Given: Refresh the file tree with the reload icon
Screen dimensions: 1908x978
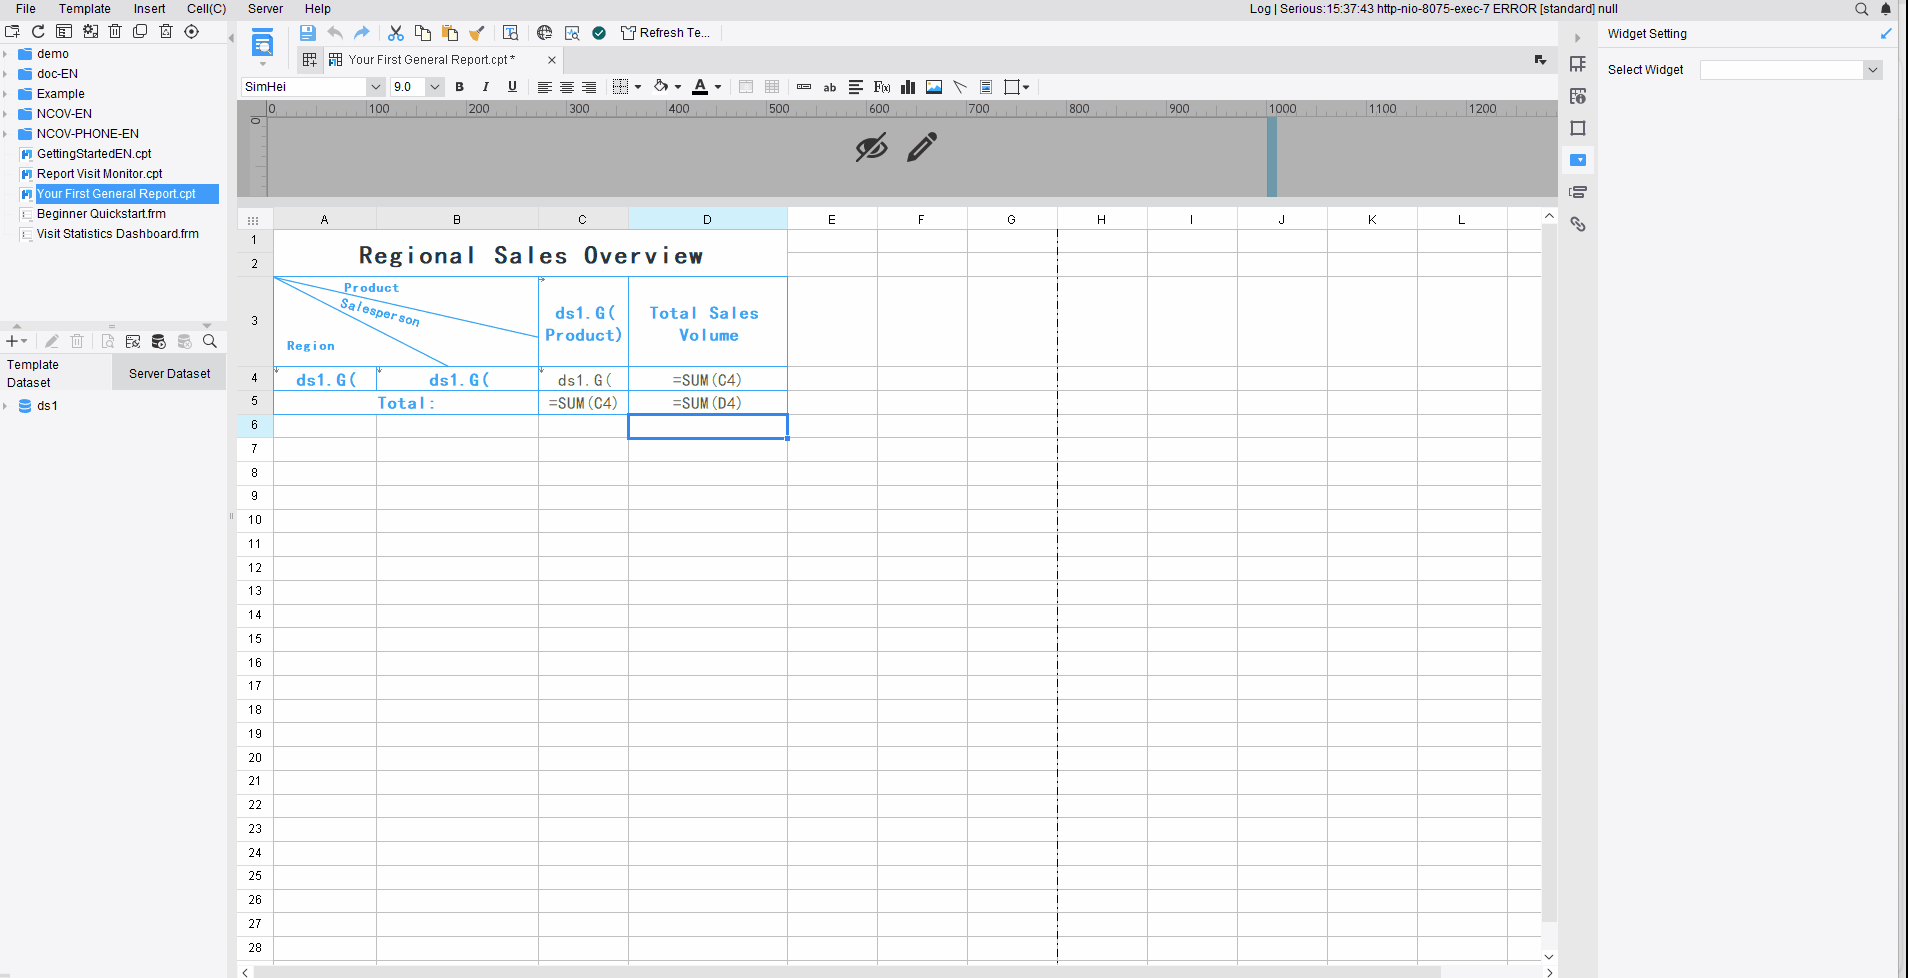Looking at the screenshot, I should (x=38, y=32).
